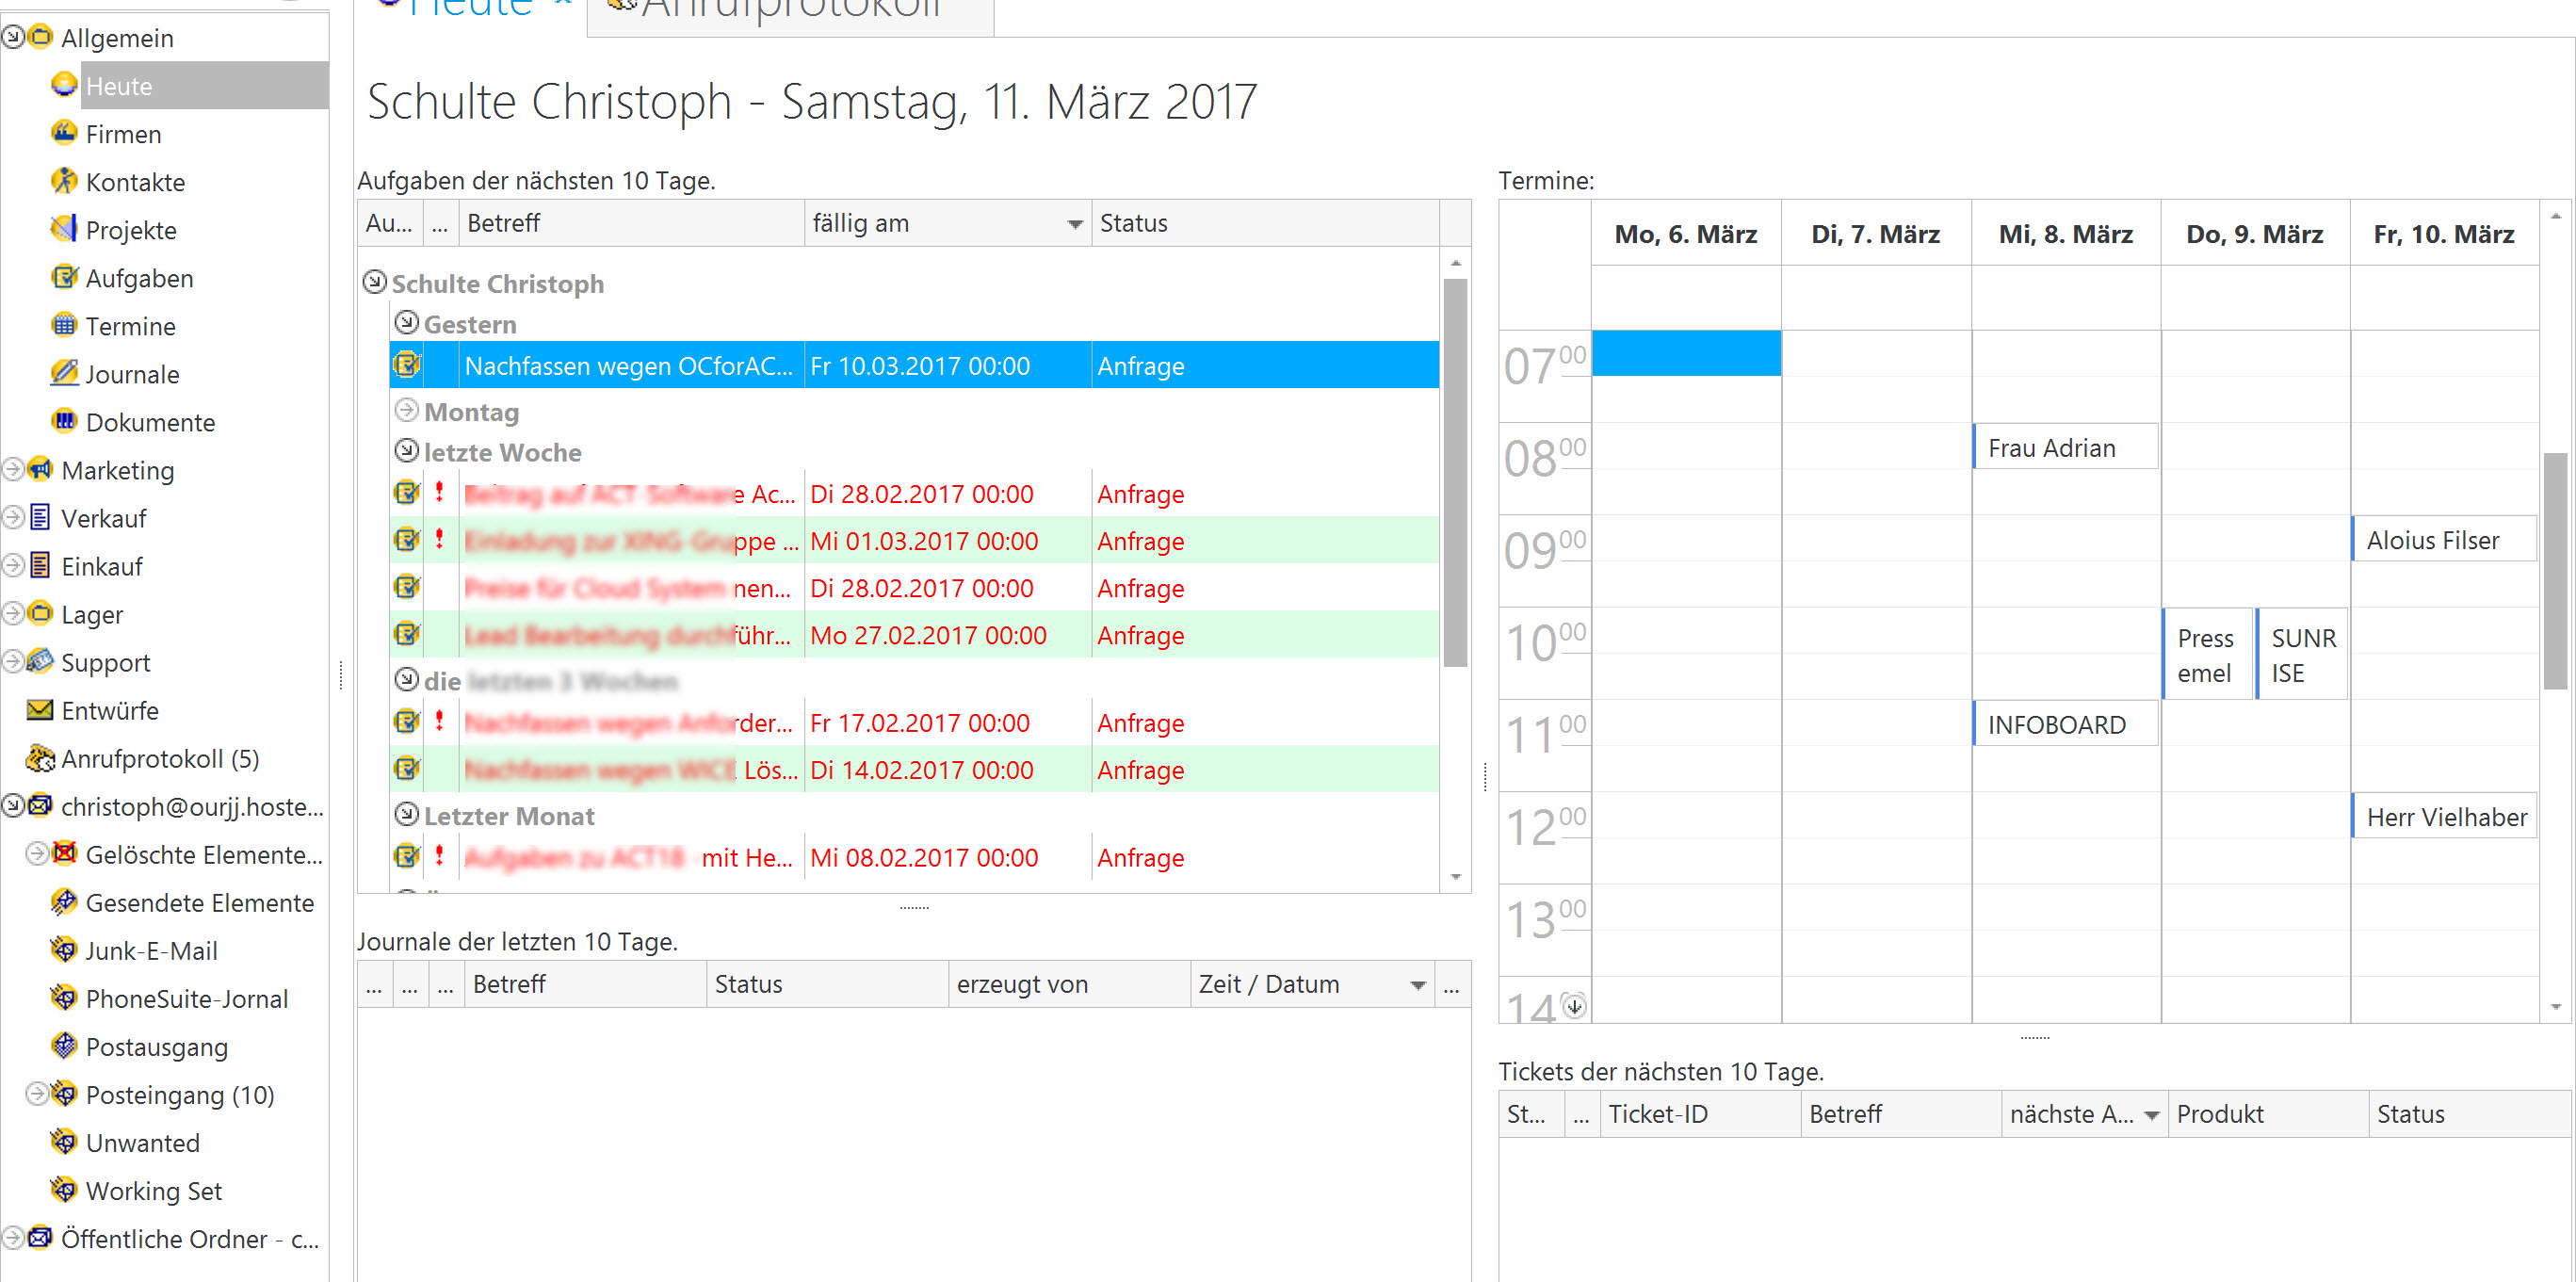Collapse the Allgemein tree node

click(13, 37)
